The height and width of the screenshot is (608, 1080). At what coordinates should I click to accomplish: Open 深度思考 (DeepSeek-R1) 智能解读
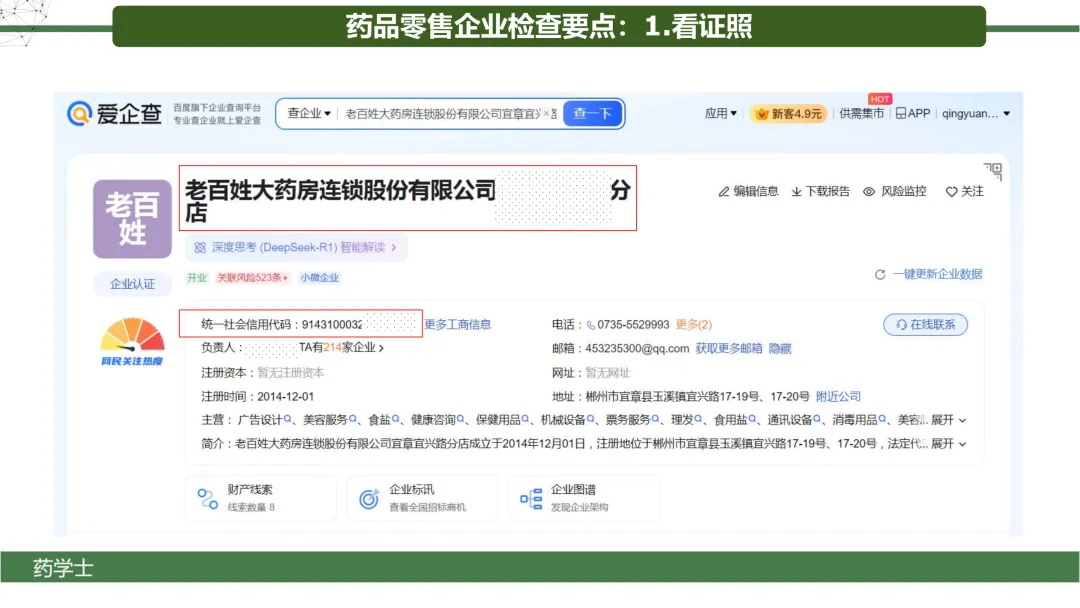point(296,247)
